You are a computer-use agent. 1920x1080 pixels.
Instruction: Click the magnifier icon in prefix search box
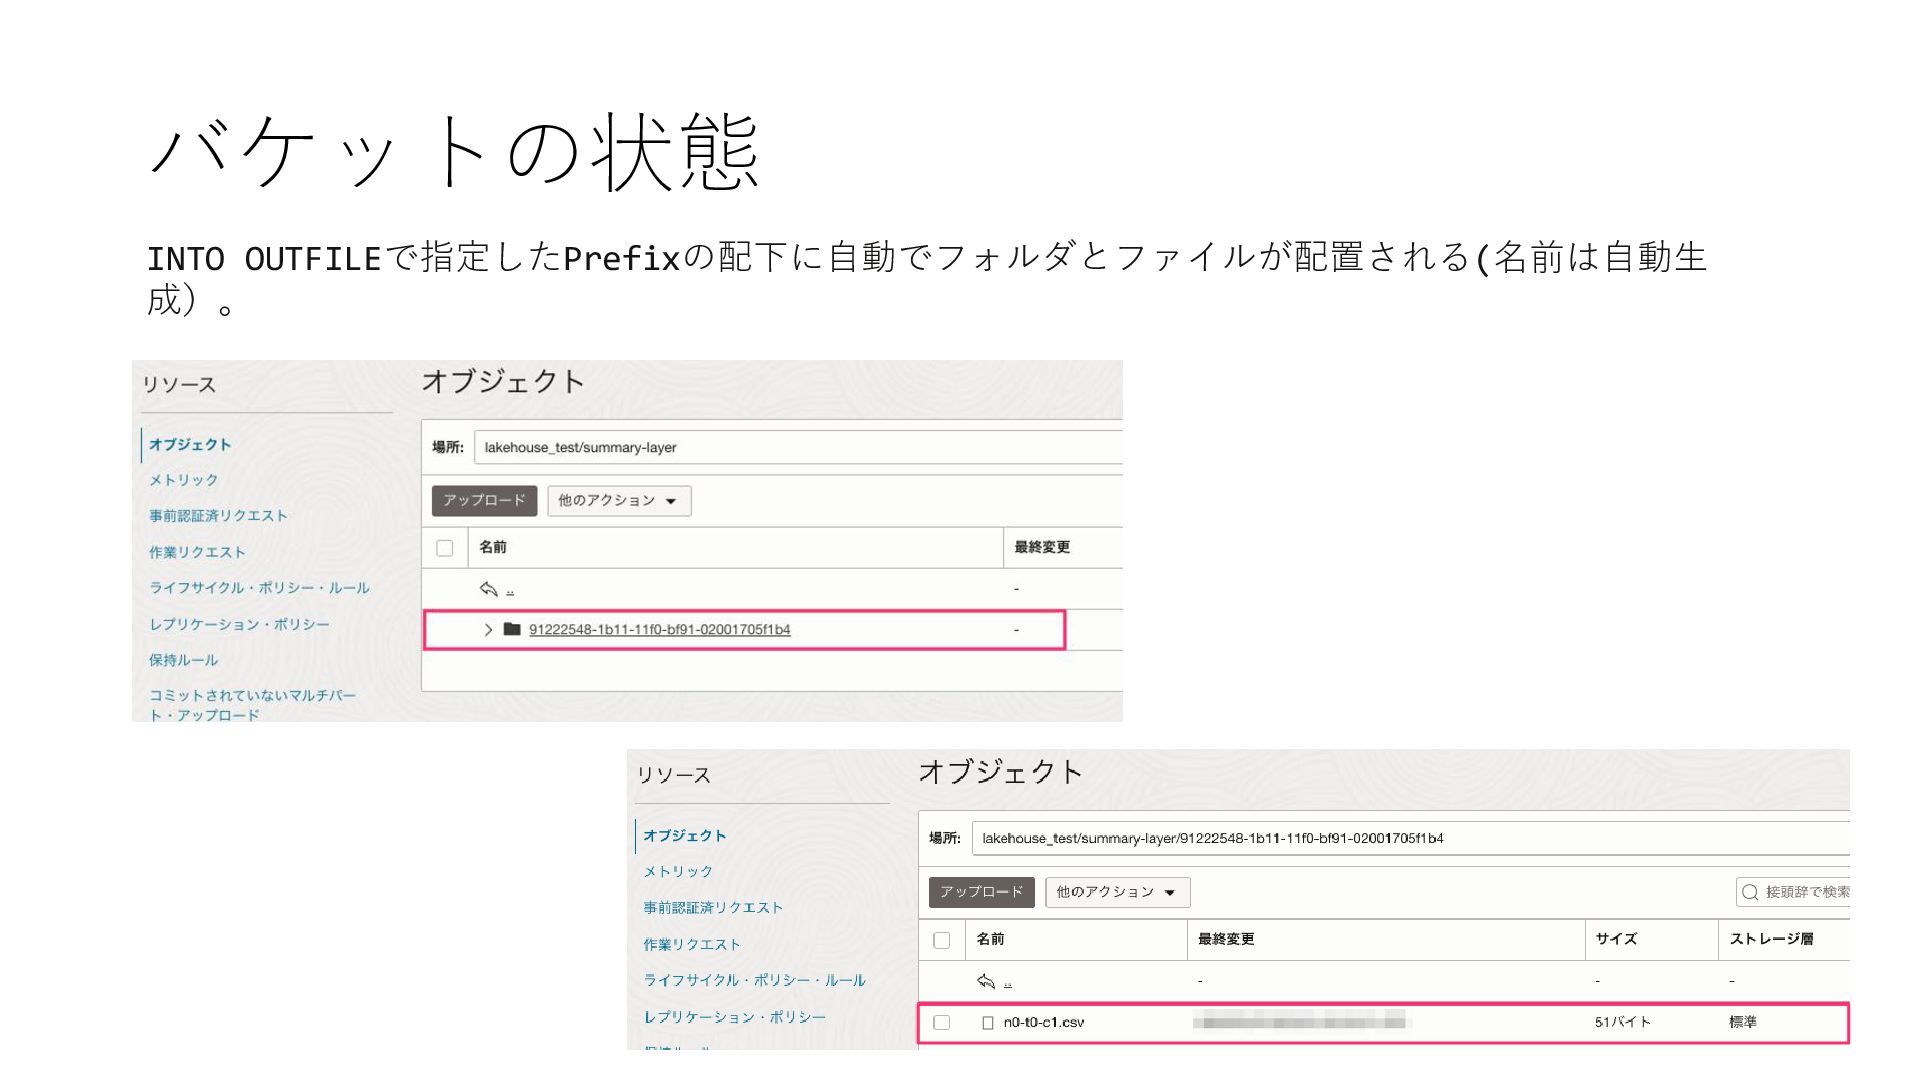[x=1750, y=892]
